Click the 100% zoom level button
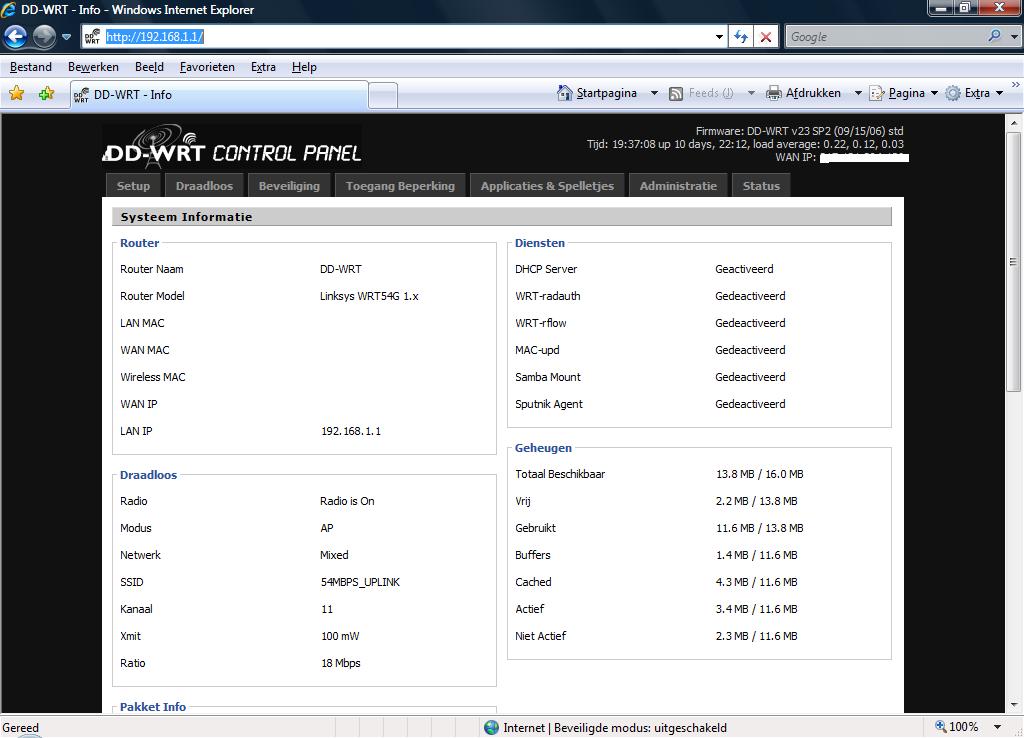The width and height of the screenshot is (1024, 738). click(x=957, y=727)
